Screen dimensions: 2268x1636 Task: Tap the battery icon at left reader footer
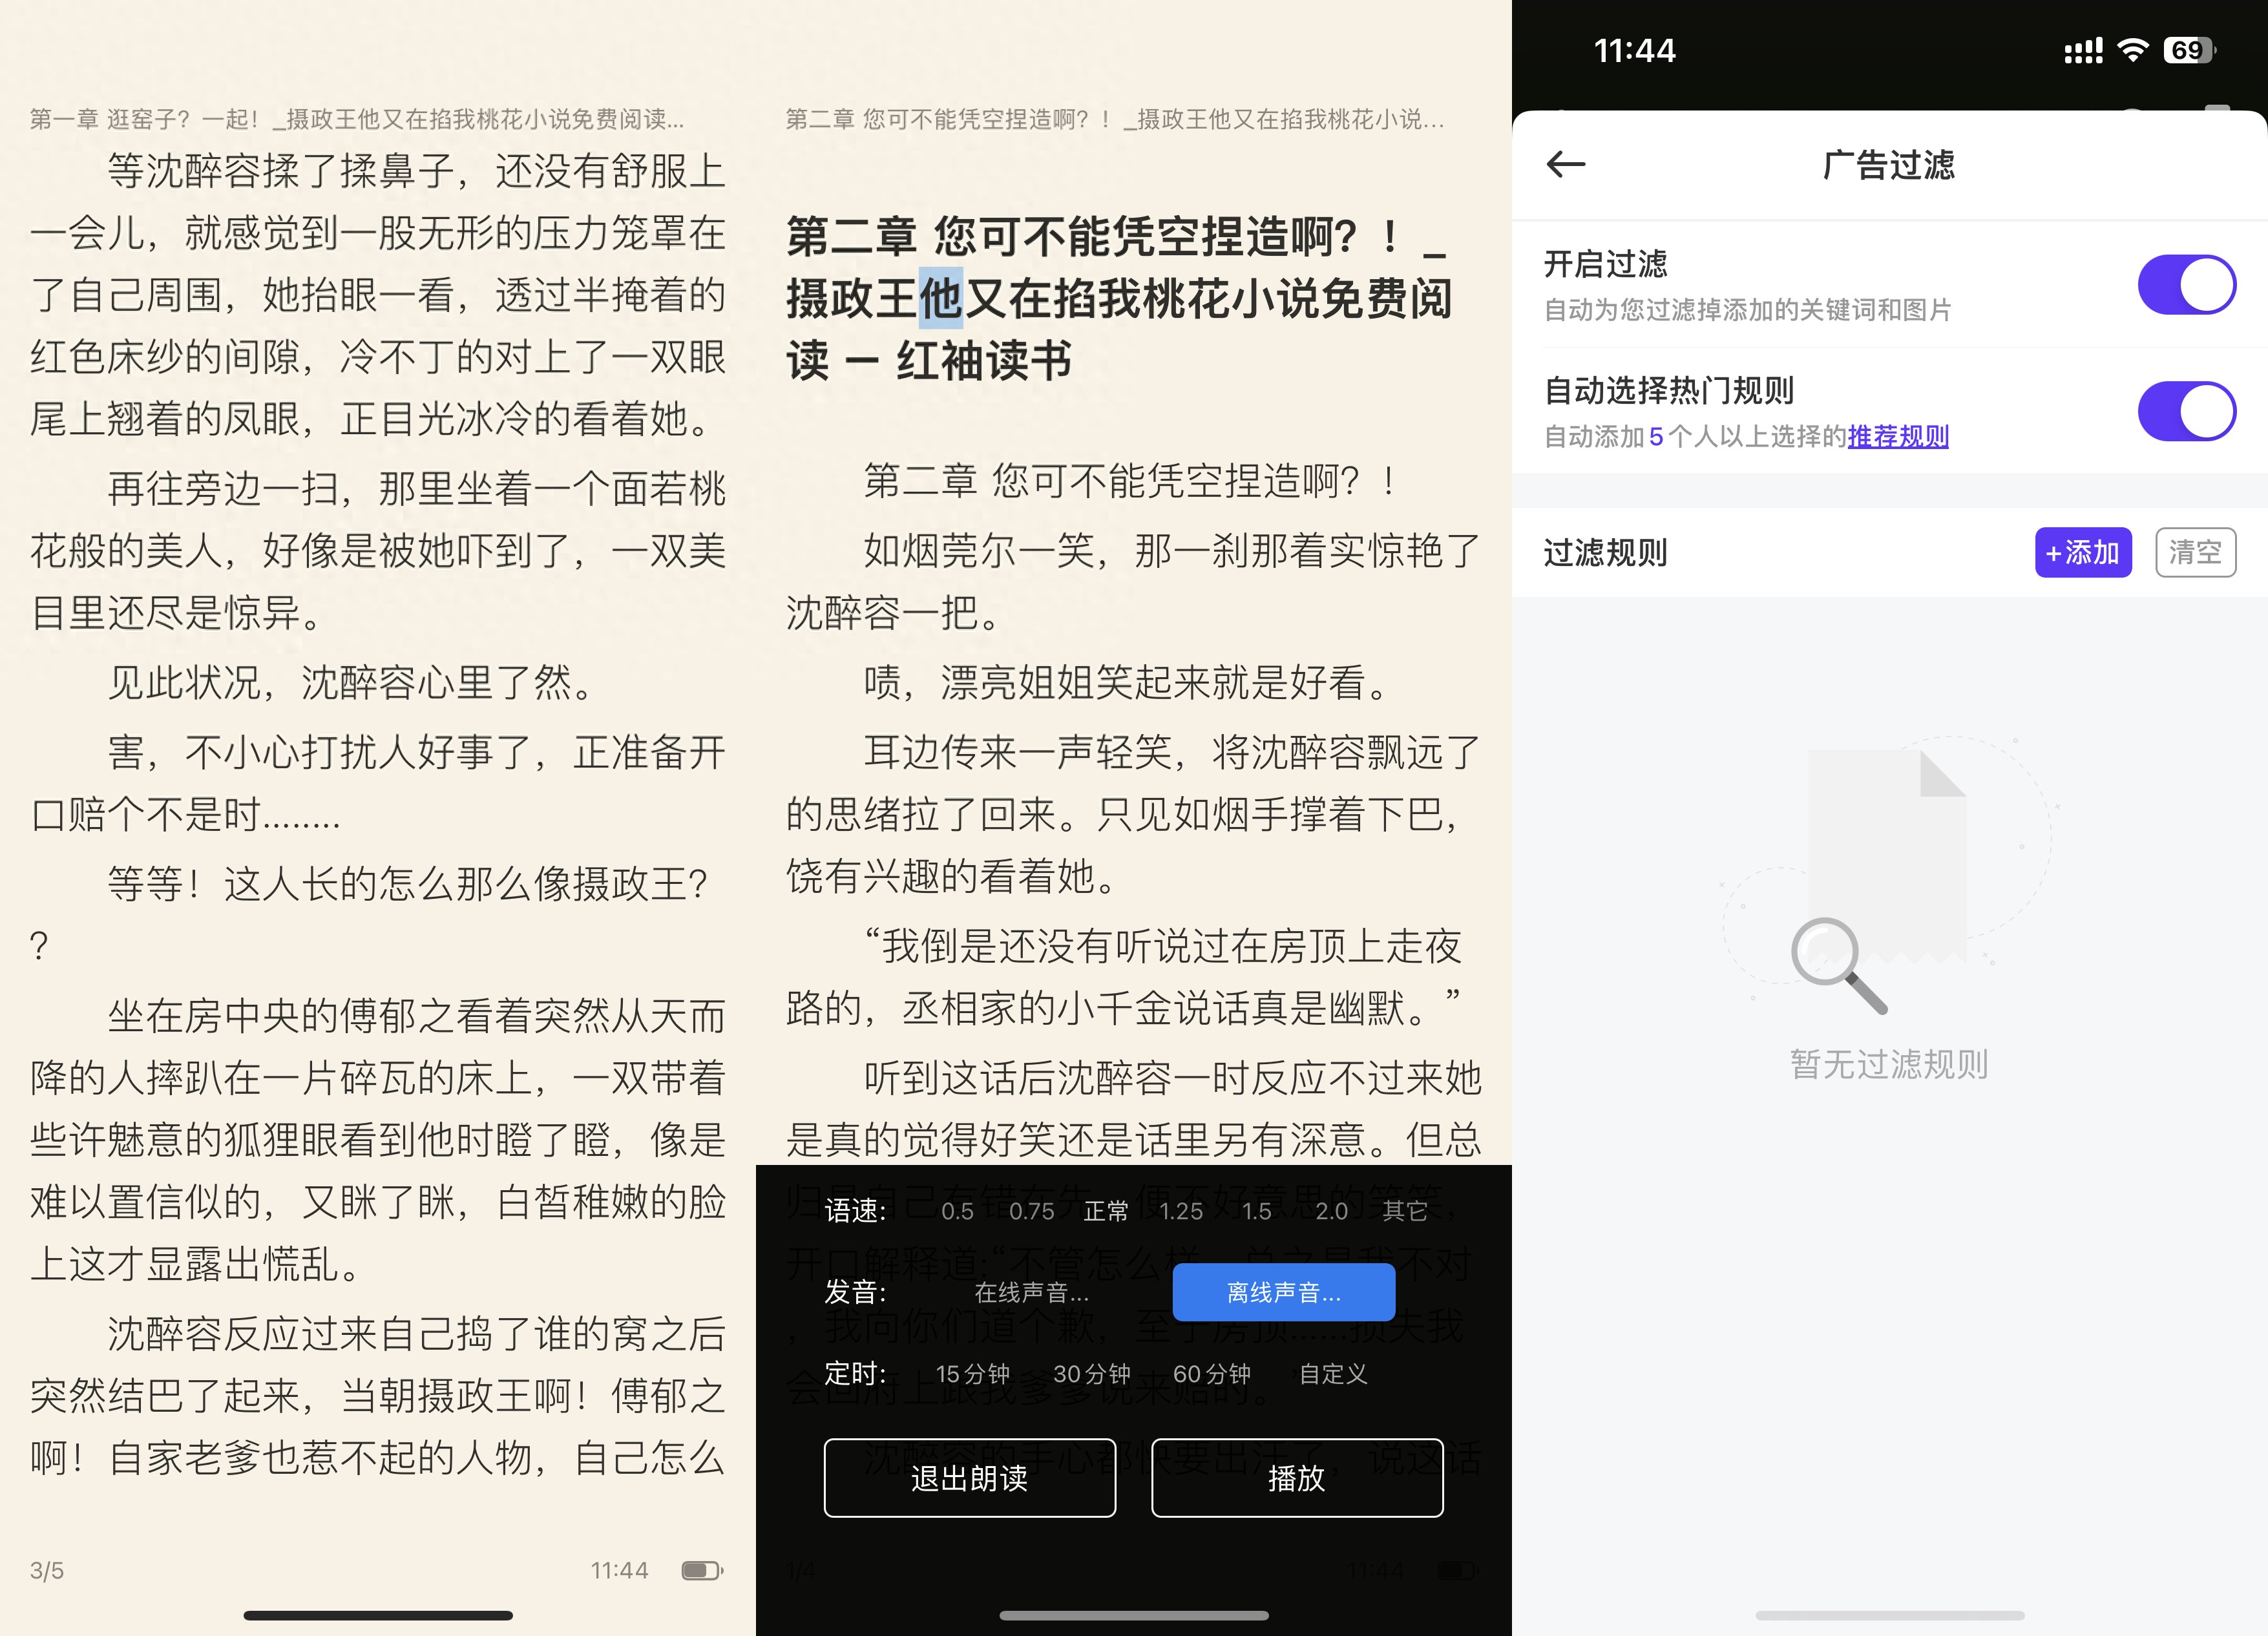[702, 1570]
